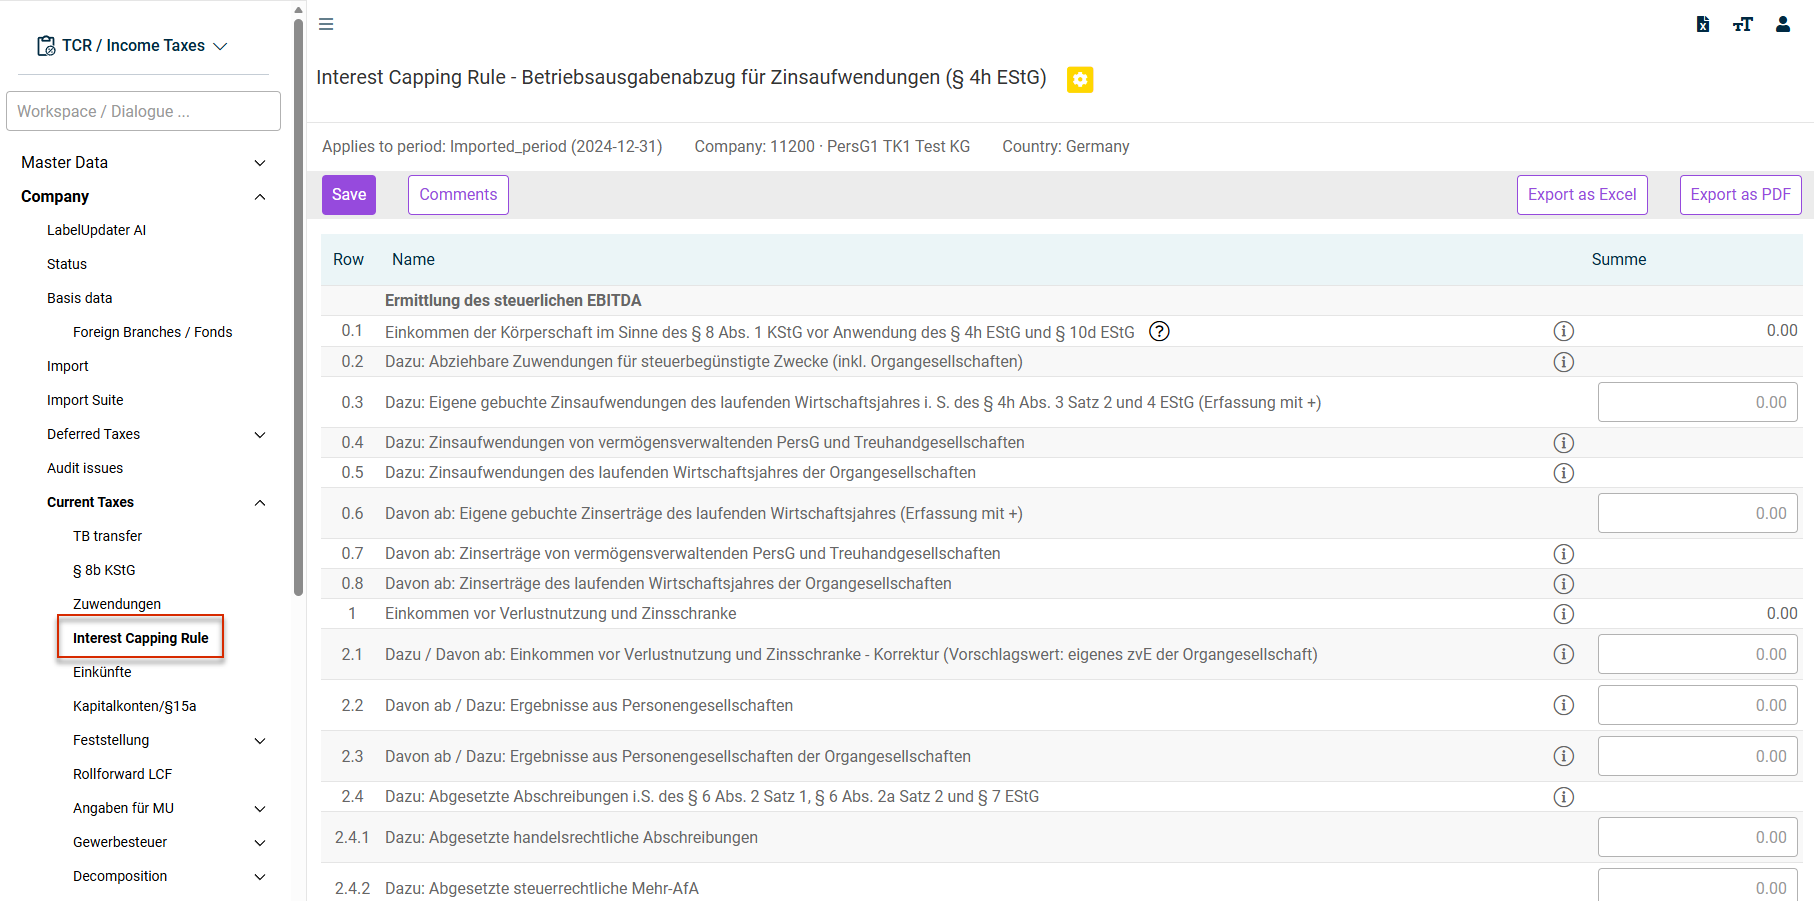Click info icon for row 0.5 Organgesellschaften

coord(1564,473)
